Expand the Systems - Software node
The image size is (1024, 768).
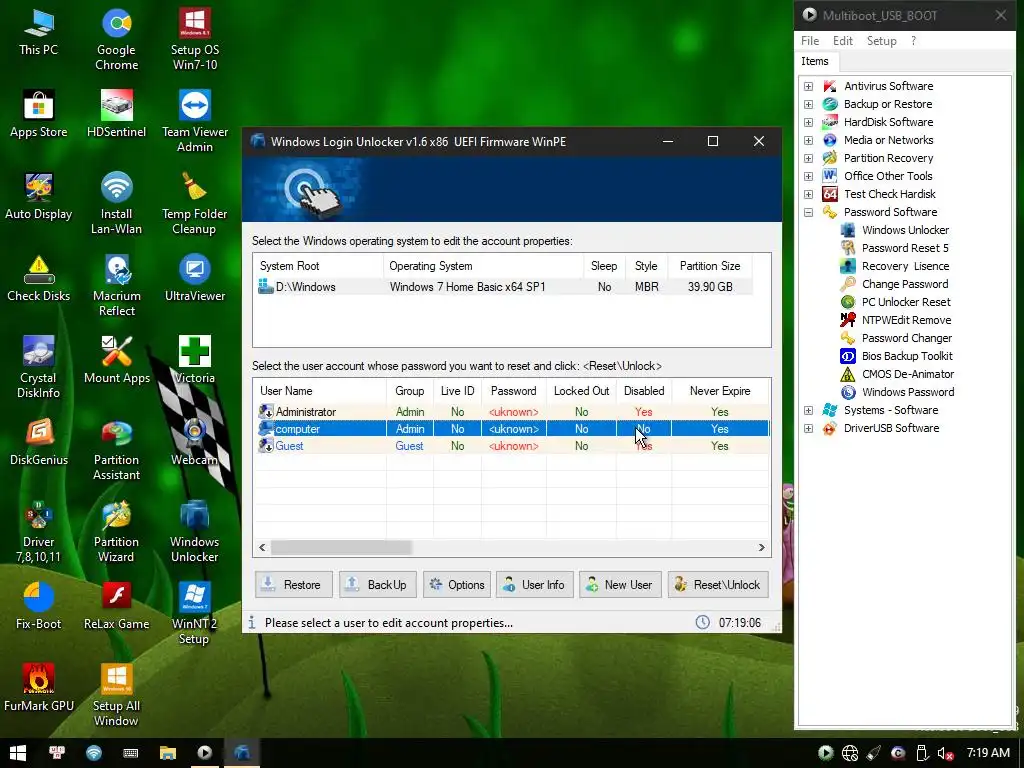pyautogui.click(x=808, y=410)
